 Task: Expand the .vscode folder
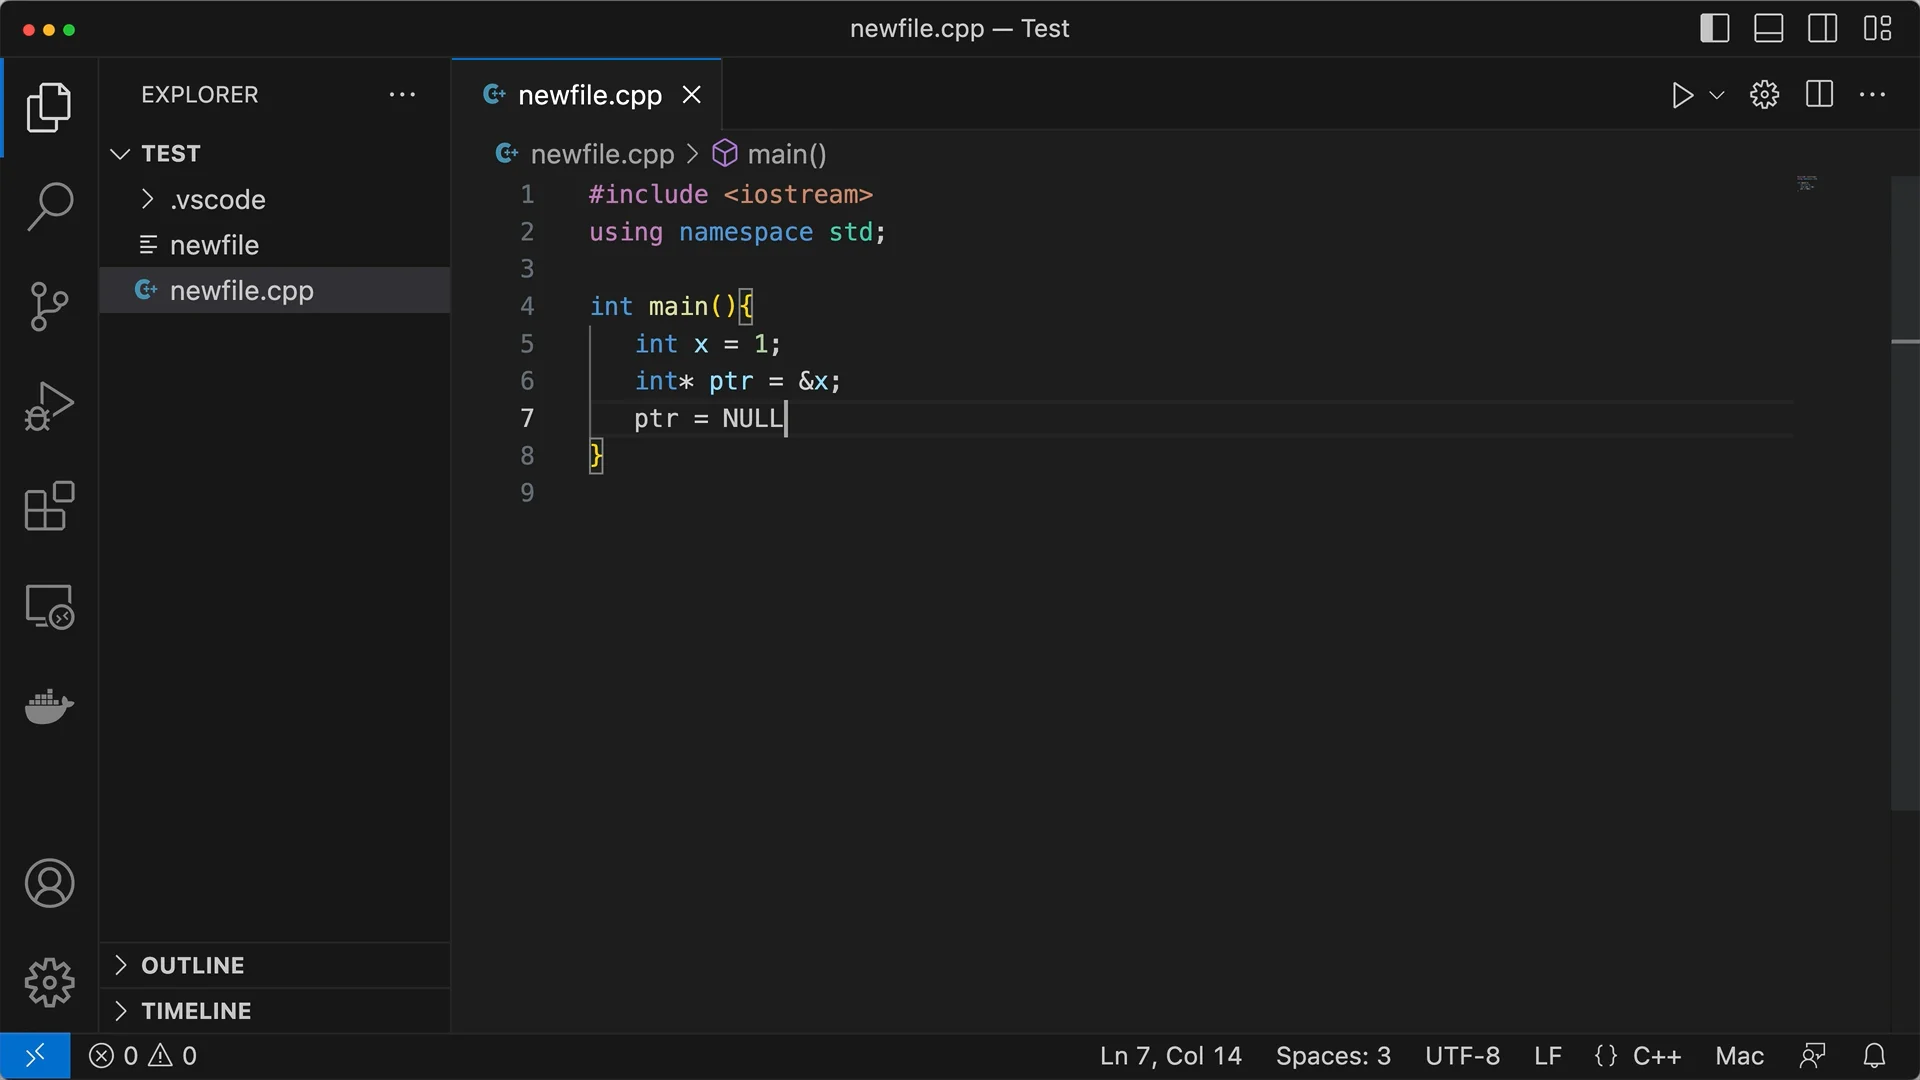(x=217, y=199)
